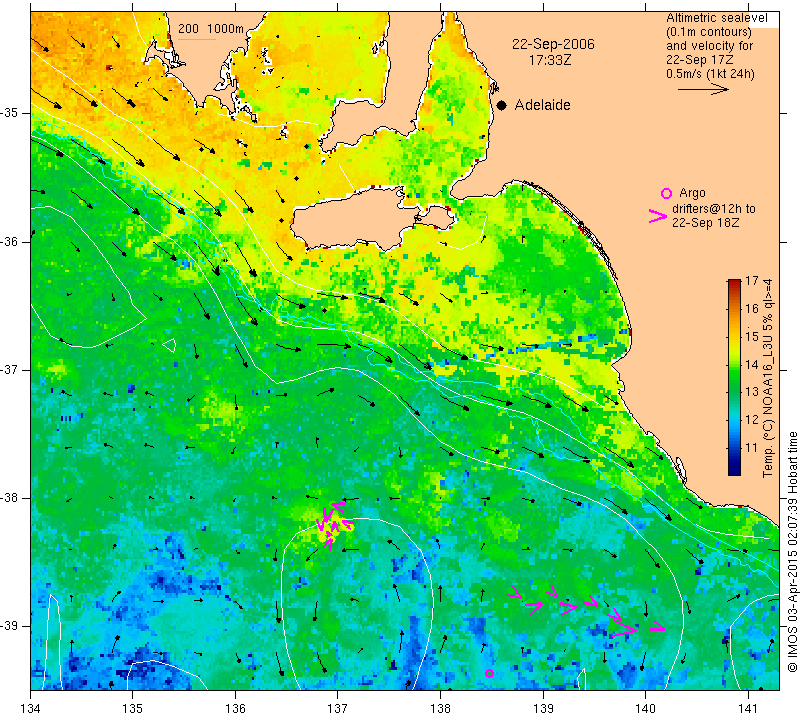Click the dark red 17°C end of colorbar
The height and width of the screenshot is (720, 800).
click(x=734, y=282)
